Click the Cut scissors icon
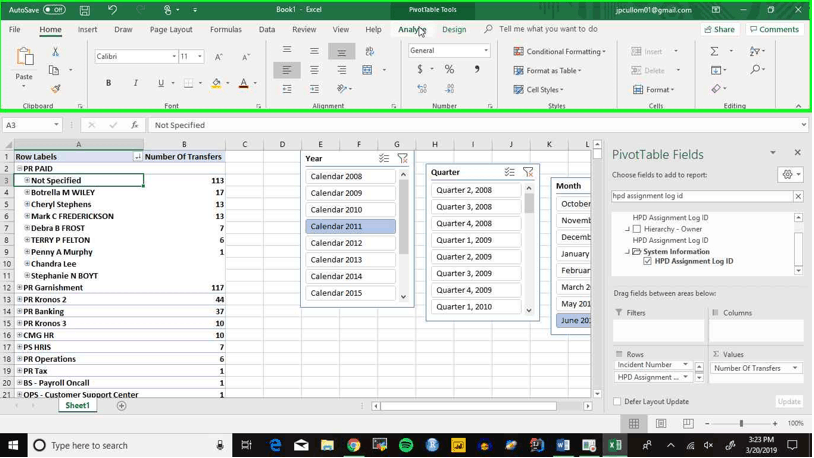This screenshot has height=458, width=814. pos(55,51)
